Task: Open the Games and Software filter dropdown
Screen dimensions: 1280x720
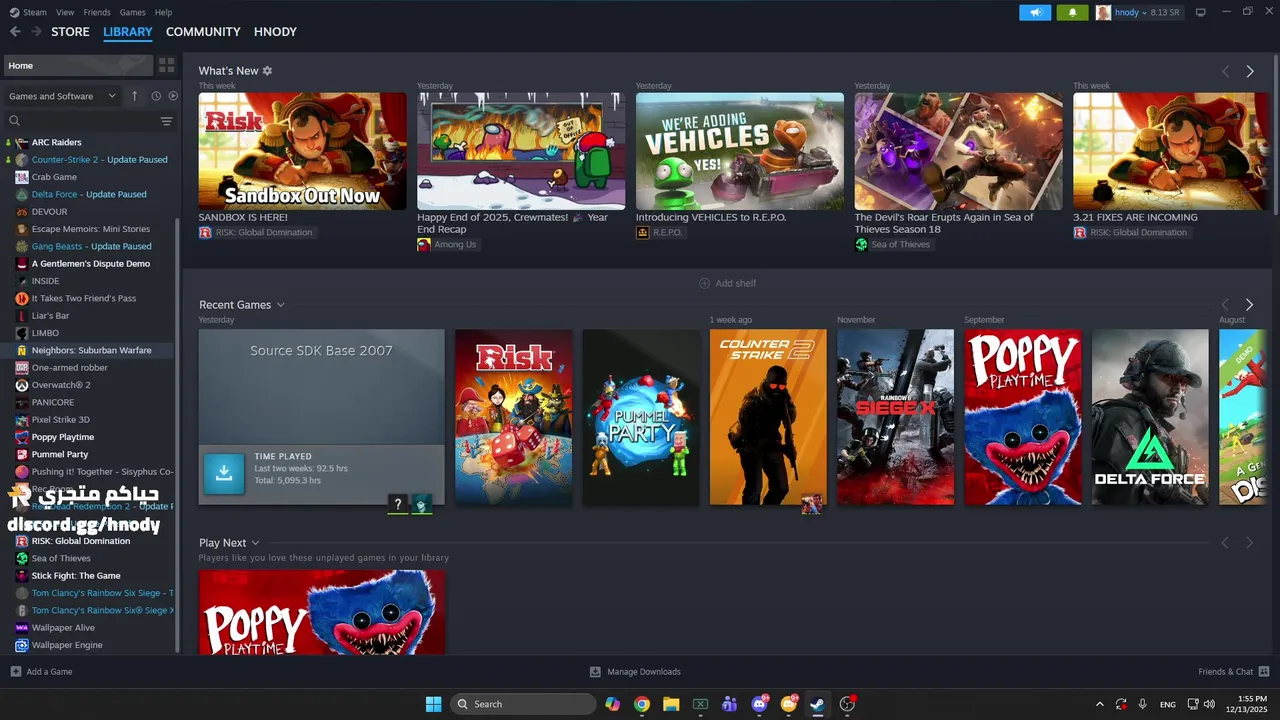Action: pyautogui.click(x=62, y=96)
